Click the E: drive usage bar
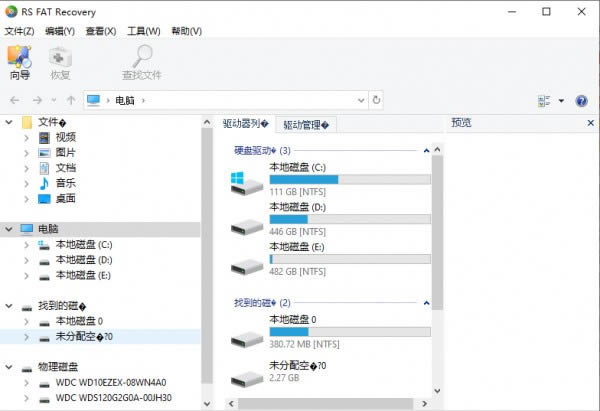Viewport: 600px width, 411px height. click(350, 259)
